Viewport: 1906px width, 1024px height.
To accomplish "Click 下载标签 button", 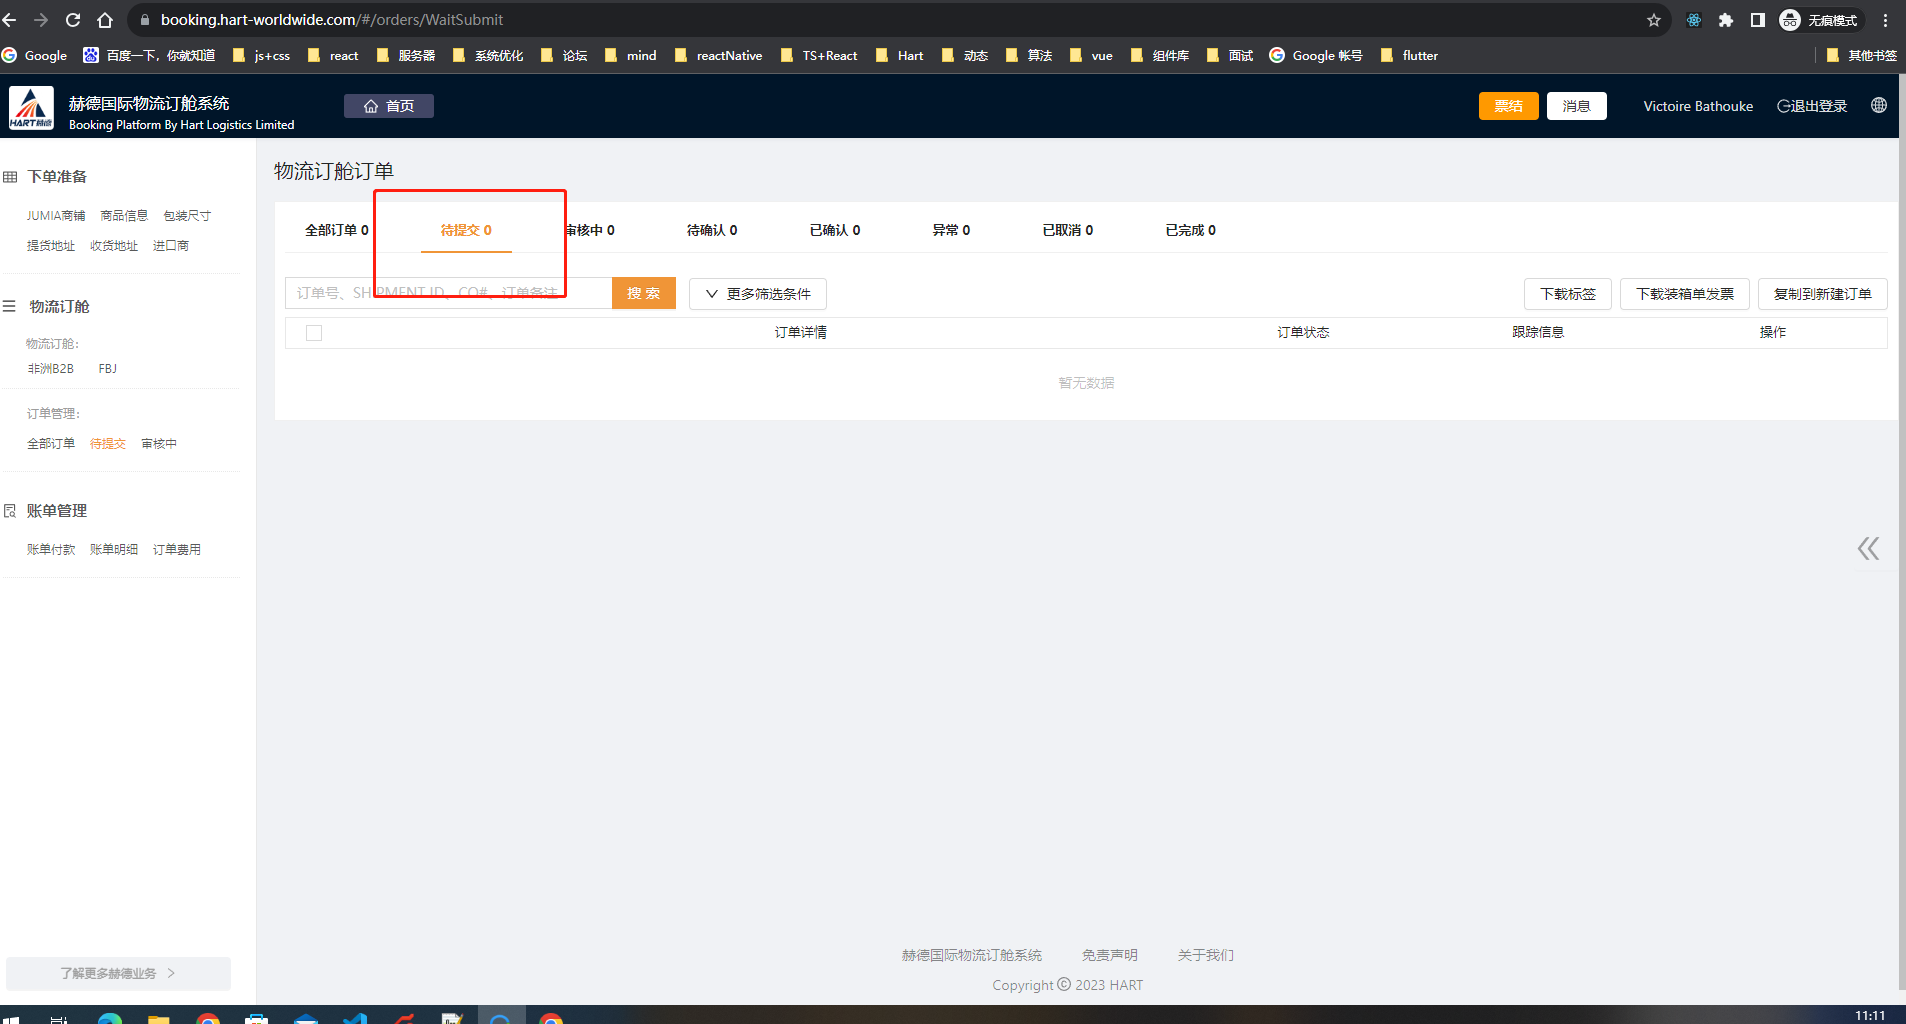I will (x=1567, y=294).
